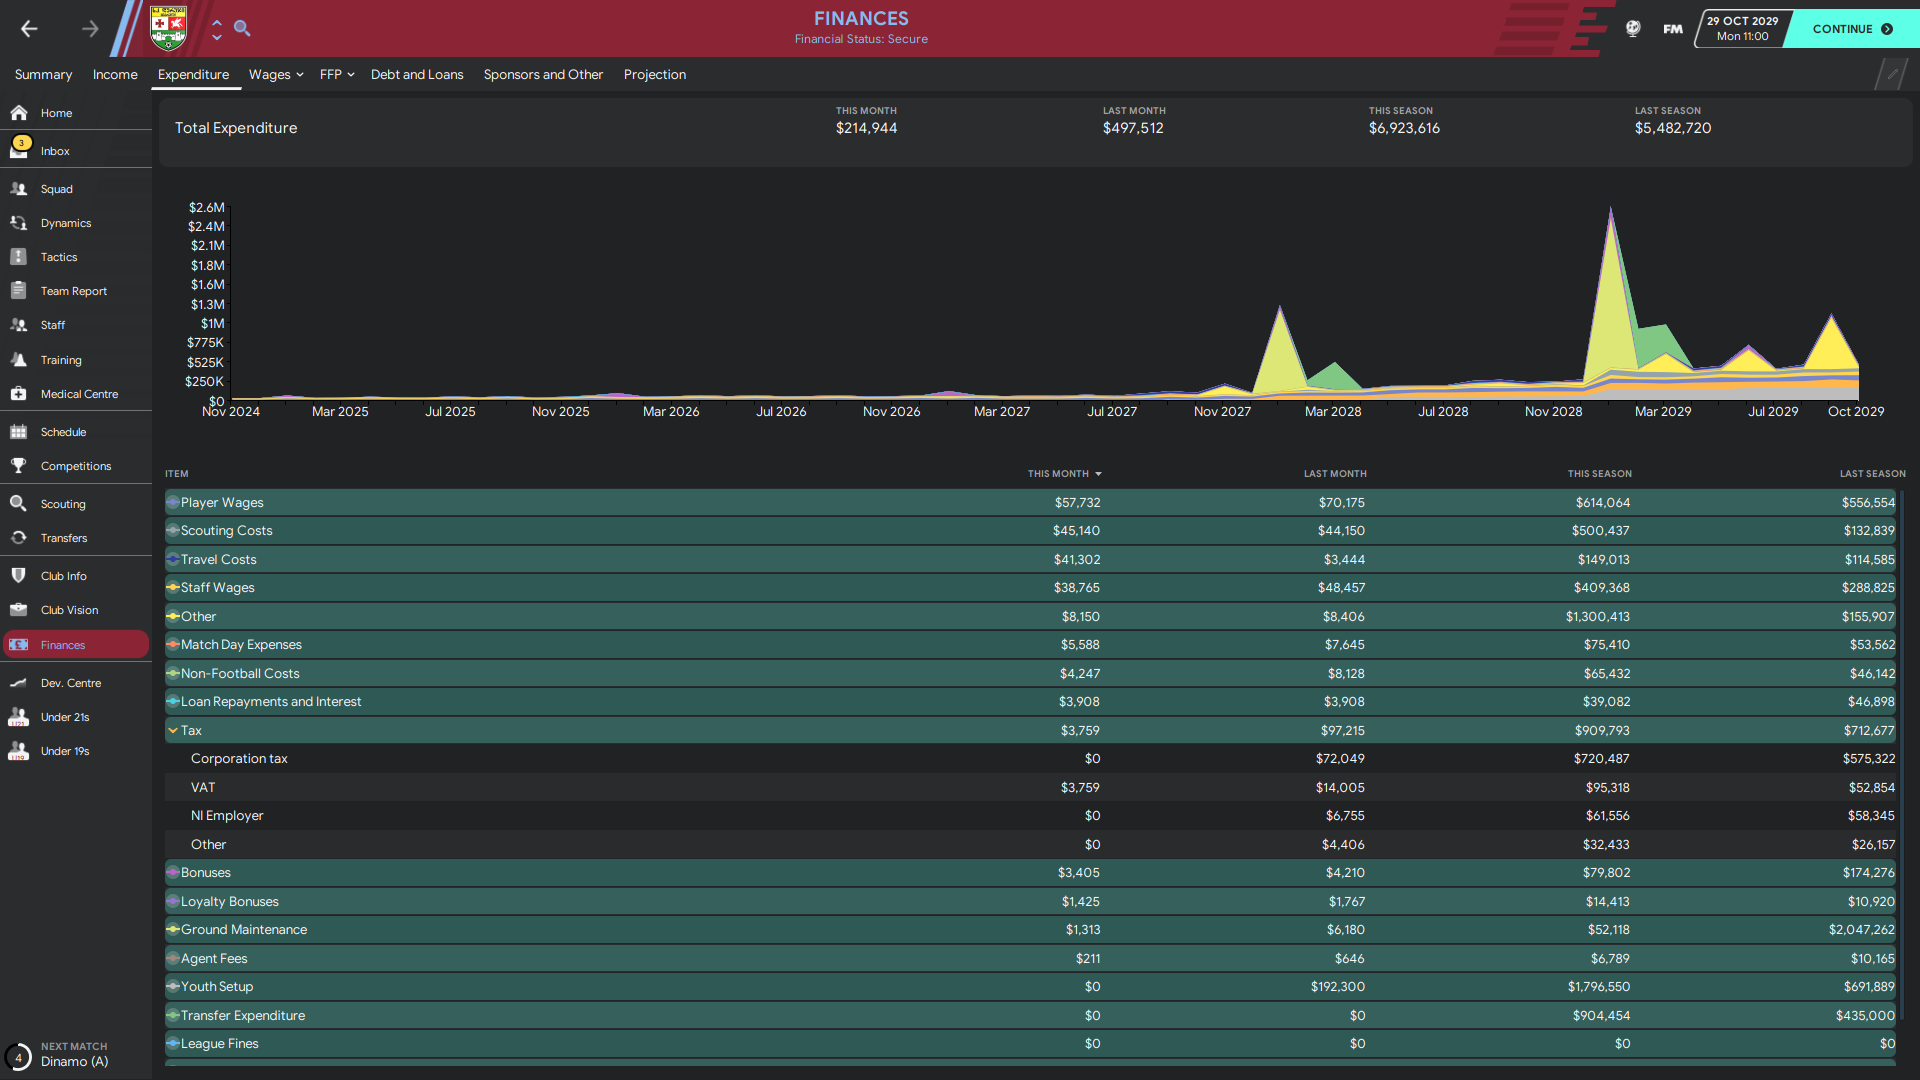Screen dimensions: 1920x1080
Task: Click the Corporation tax row
Action: tap(1032, 759)
